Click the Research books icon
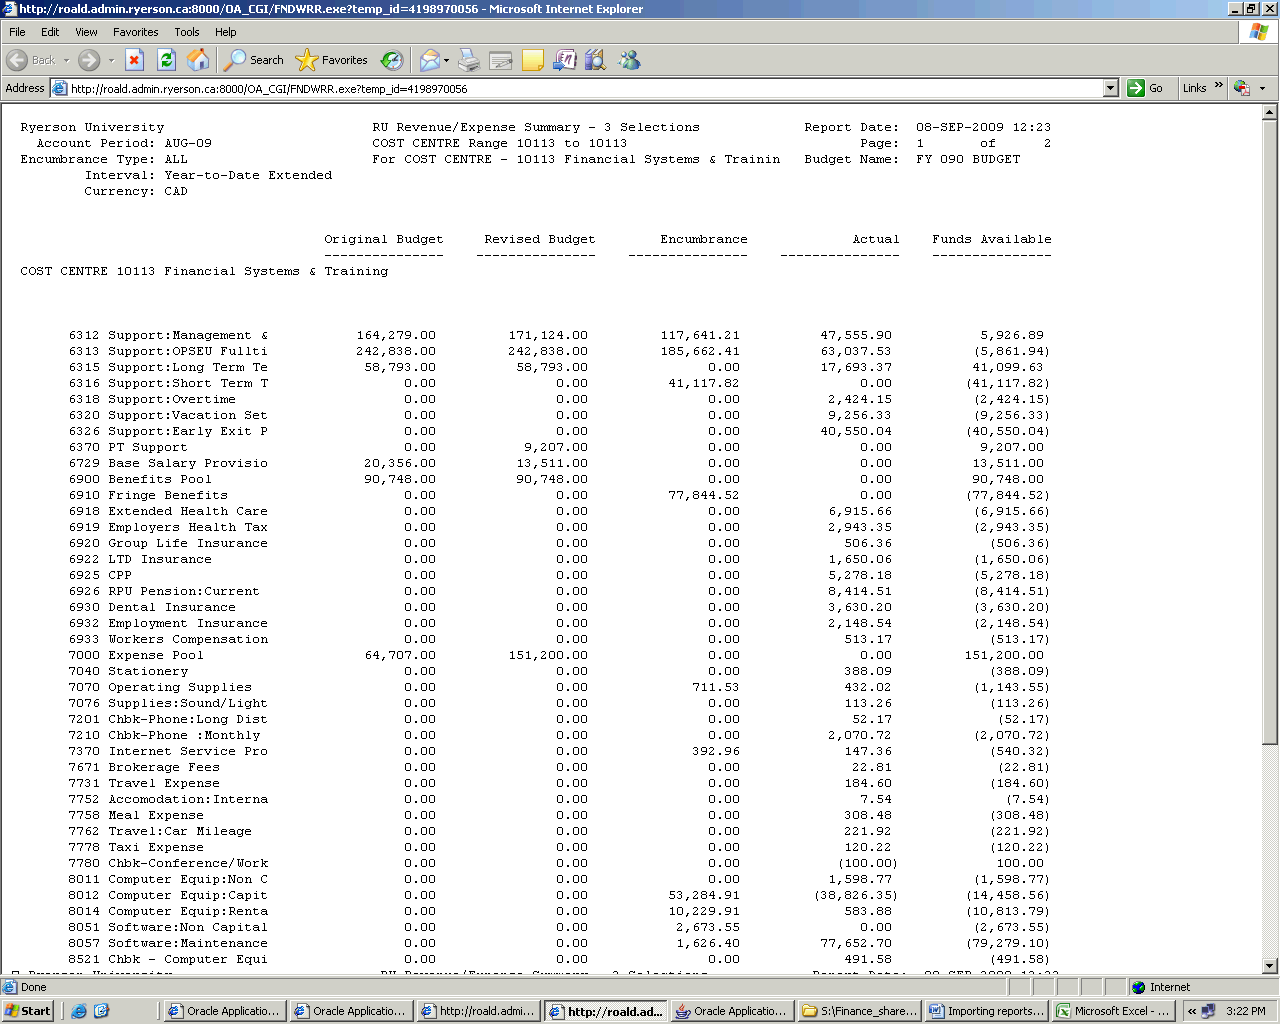The height and width of the screenshot is (1024, 1280). tap(596, 60)
